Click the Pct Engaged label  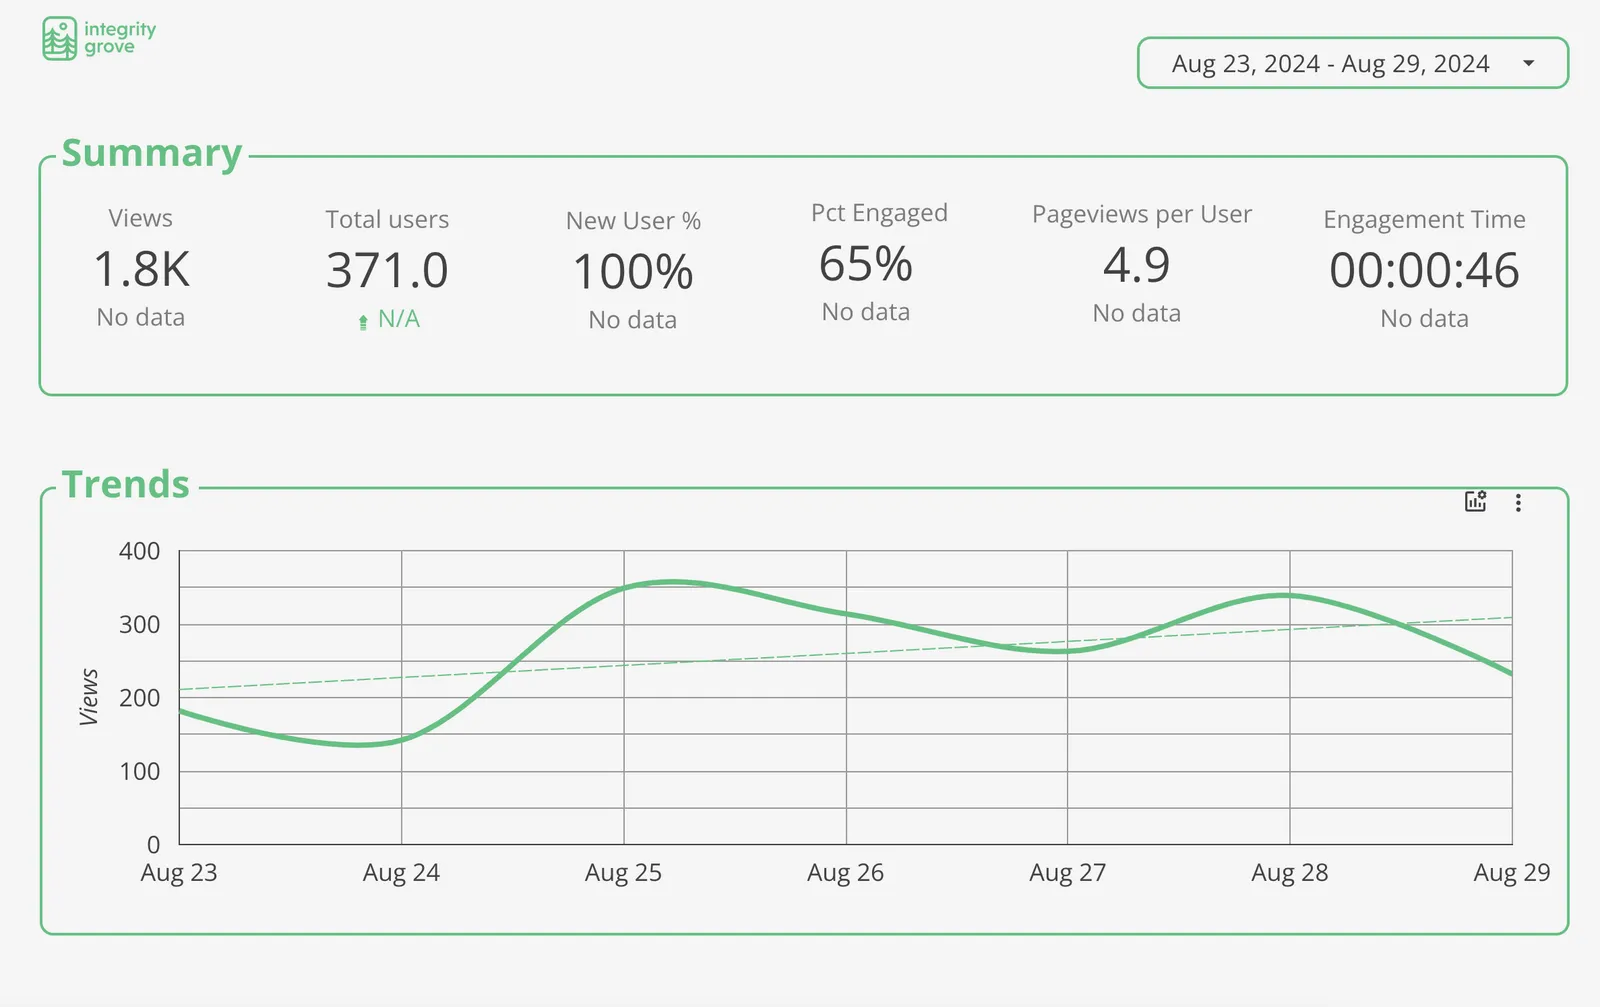coord(879,213)
